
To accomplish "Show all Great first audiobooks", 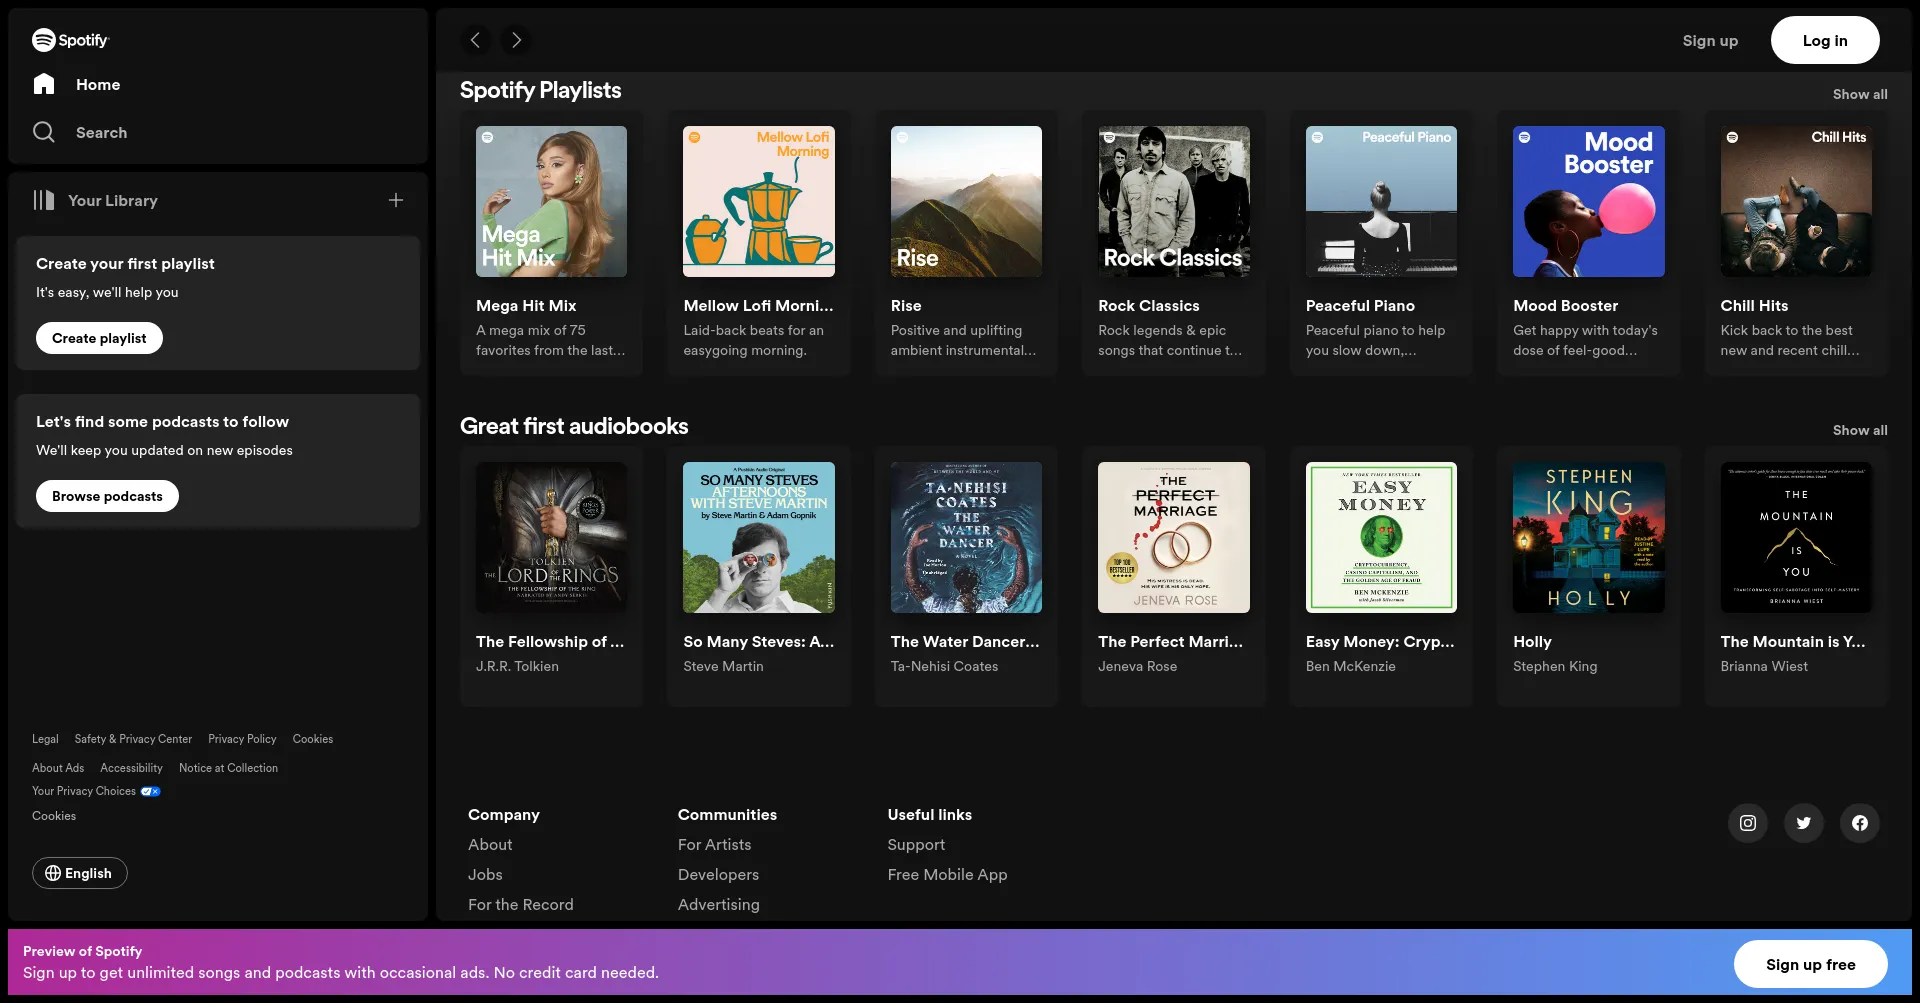I will pyautogui.click(x=1860, y=430).
